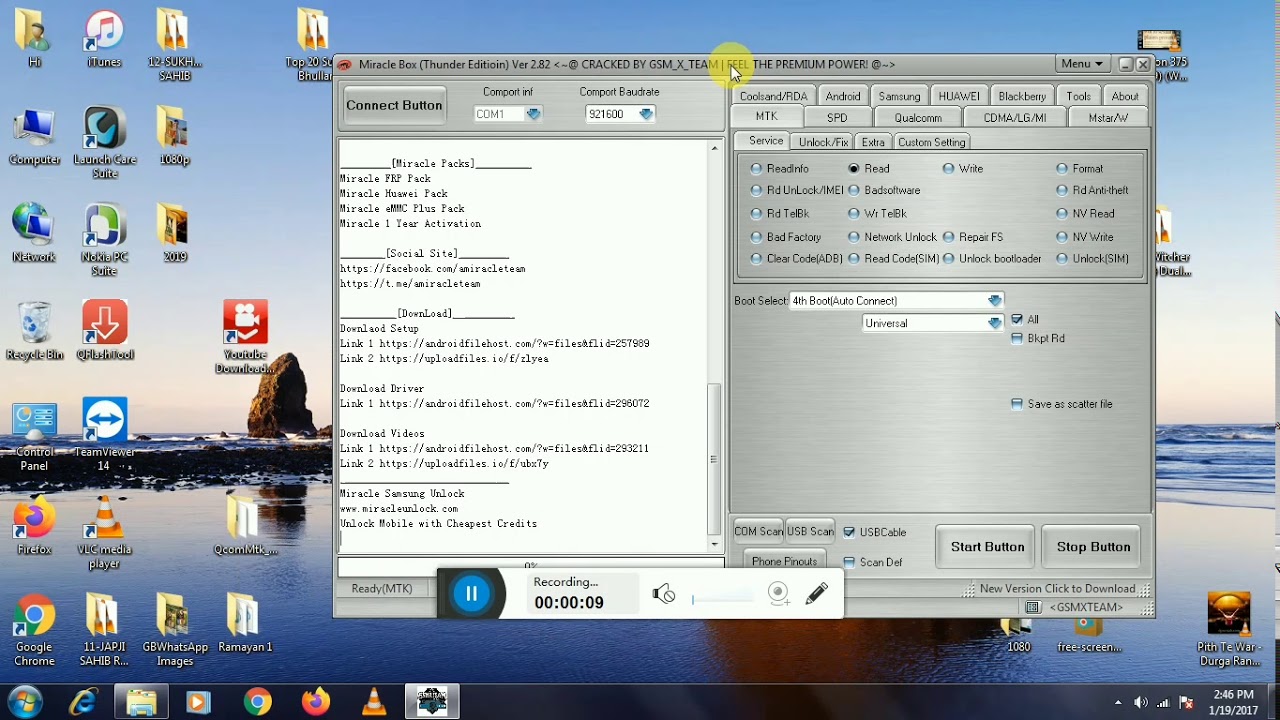
Task: Select the recorder pencil annotation tool
Action: [x=816, y=594]
